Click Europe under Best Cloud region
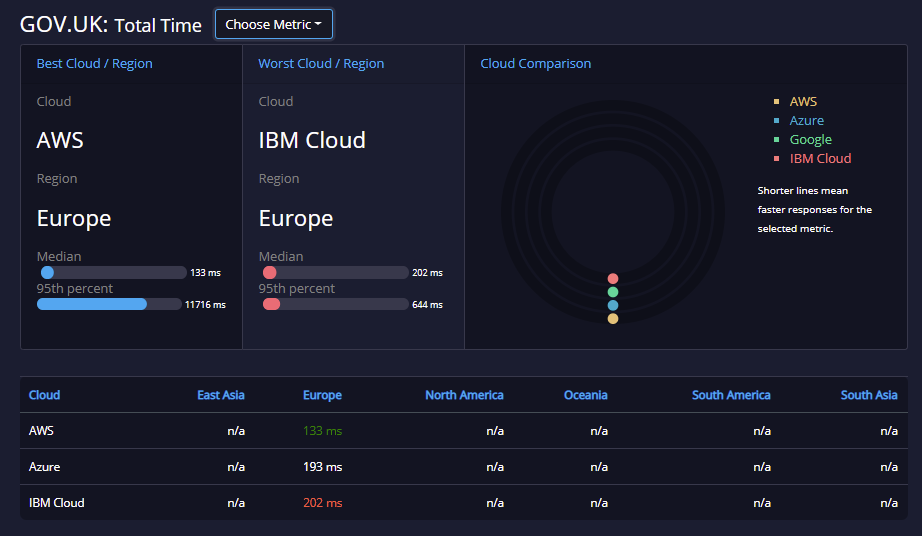The image size is (922, 536). coord(74,218)
